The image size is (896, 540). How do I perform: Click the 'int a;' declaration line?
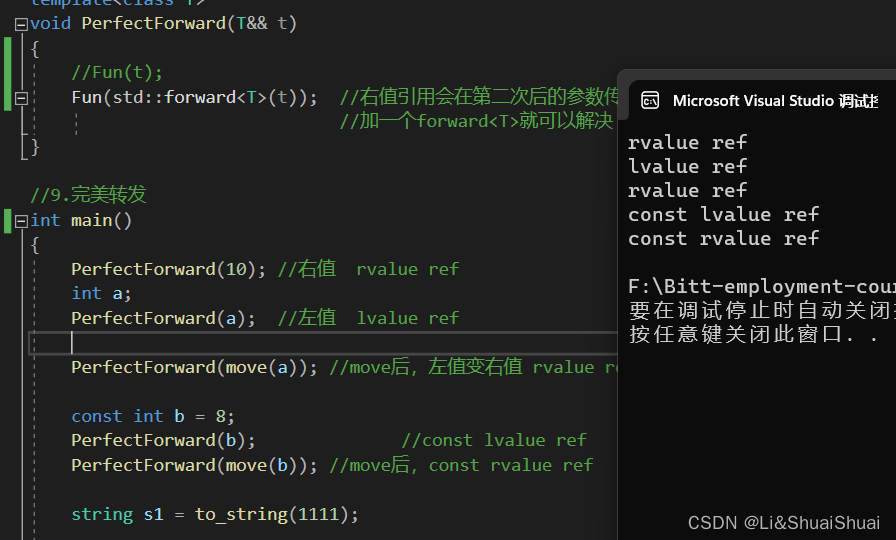point(101,294)
